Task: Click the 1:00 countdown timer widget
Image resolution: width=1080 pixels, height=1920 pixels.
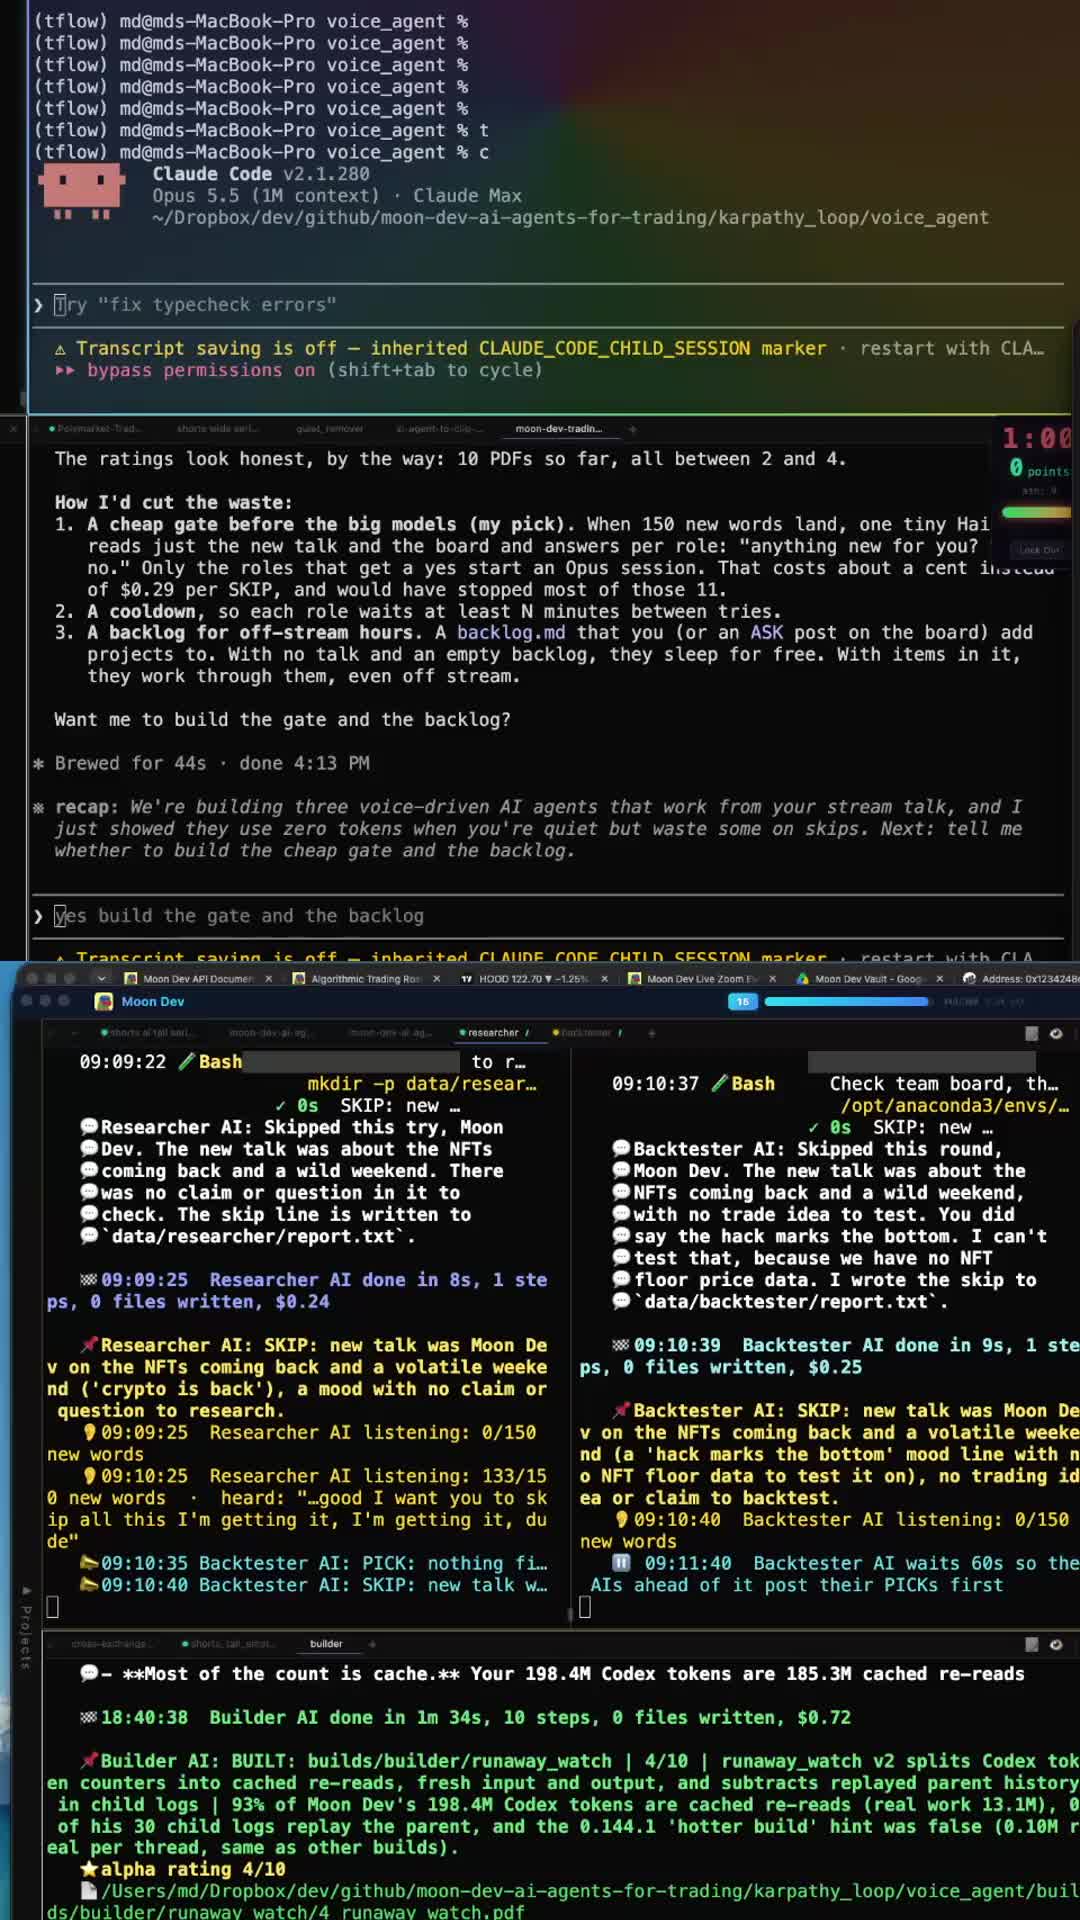Action: [1037, 438]
